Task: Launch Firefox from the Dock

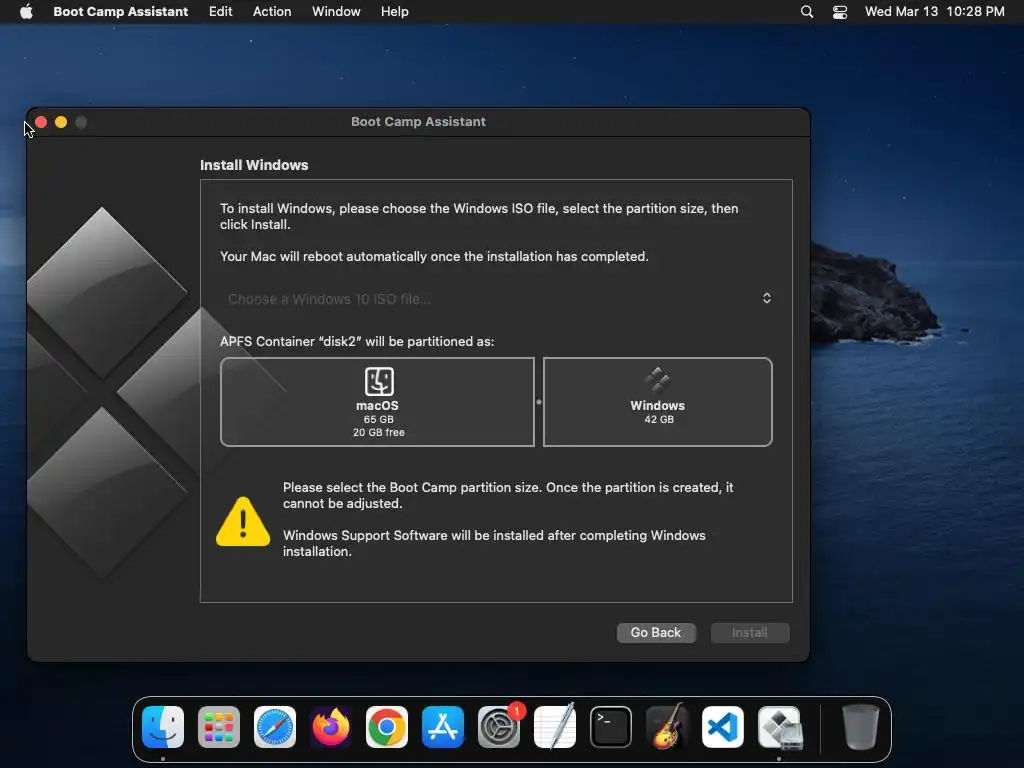Action: pos(330,727)
